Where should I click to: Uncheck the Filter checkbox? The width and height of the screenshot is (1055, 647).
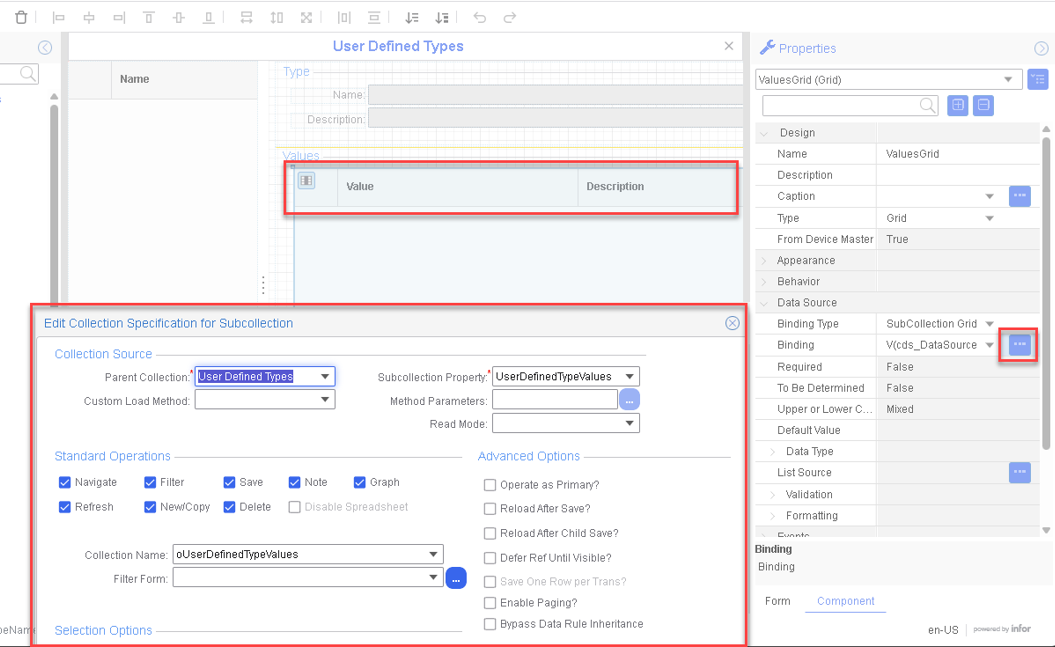pyautogui.click(x=150, y=482)
